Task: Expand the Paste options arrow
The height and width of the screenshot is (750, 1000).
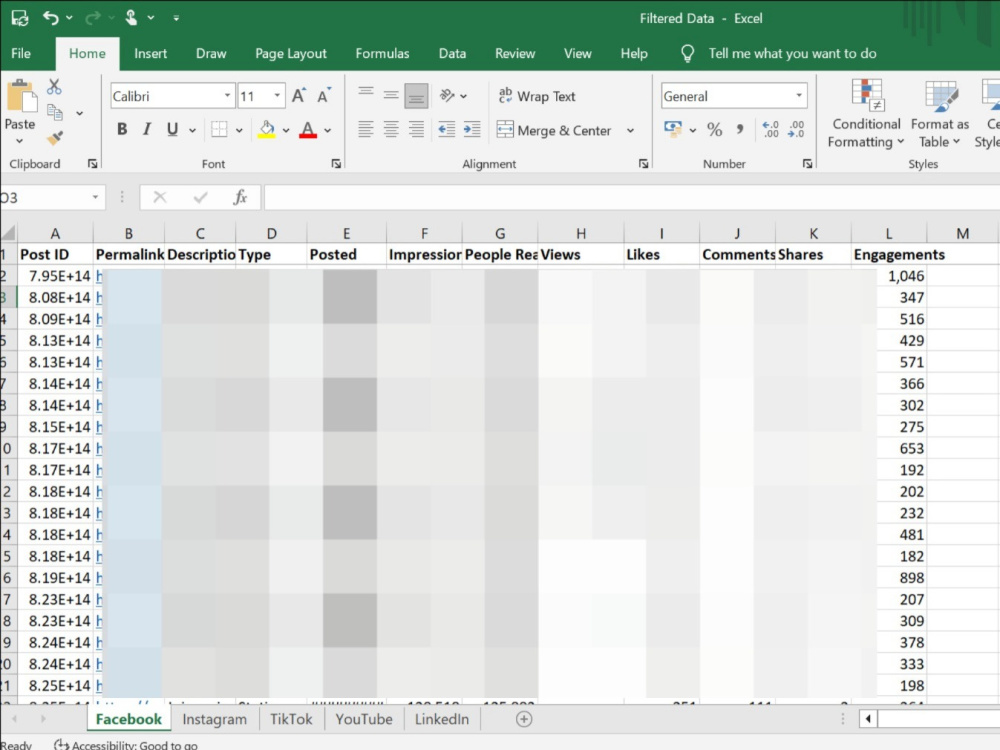Action: click(19, 141)
